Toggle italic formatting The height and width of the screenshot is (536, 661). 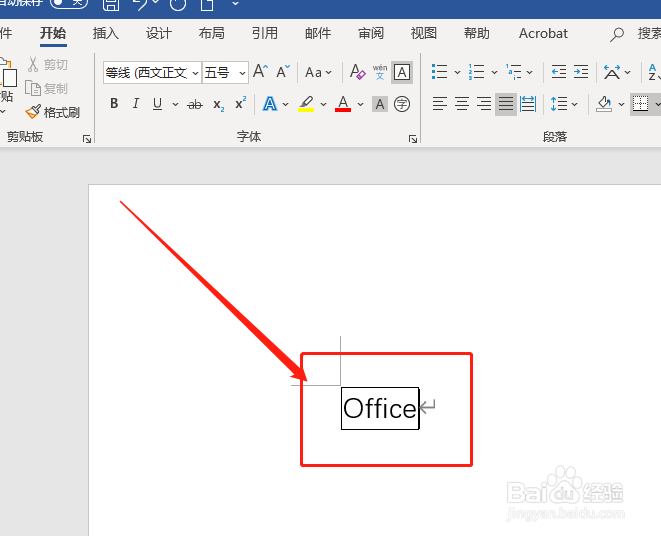[x=135, y=104]
